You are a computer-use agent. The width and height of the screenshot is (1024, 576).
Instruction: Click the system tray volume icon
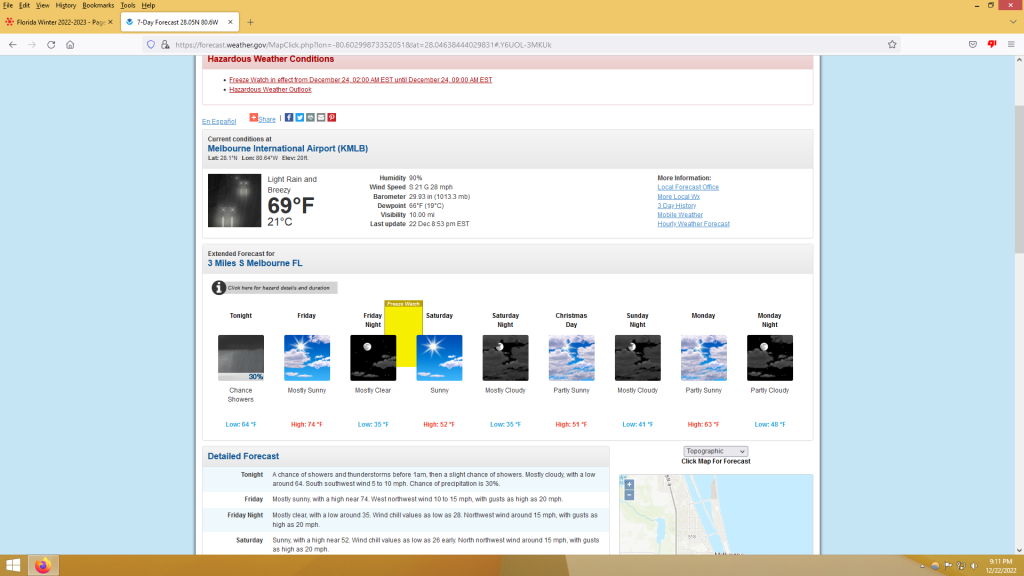974,566
